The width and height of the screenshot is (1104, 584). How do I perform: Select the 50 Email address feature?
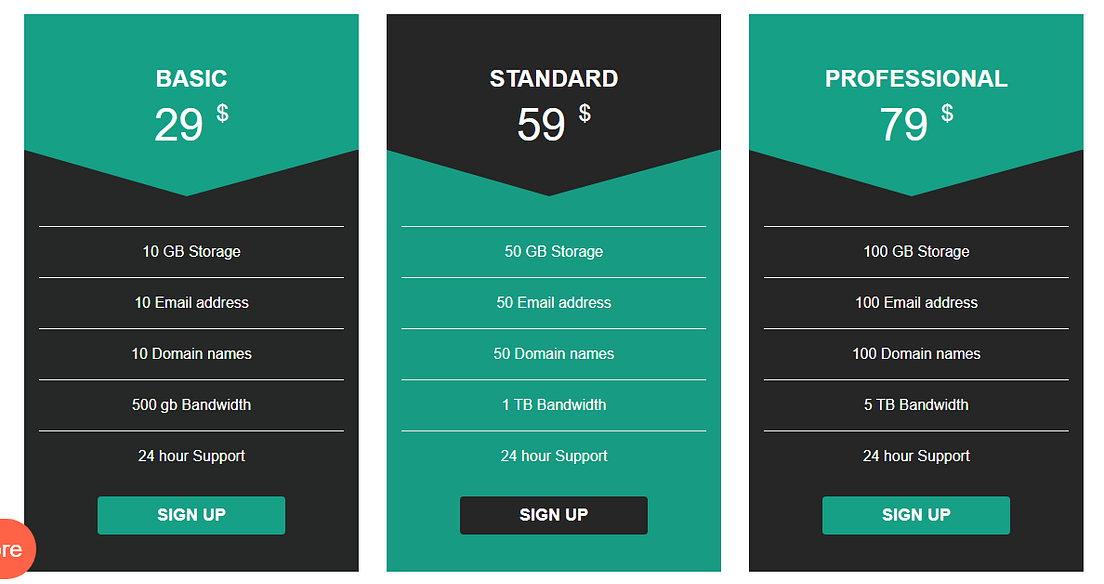553,302
